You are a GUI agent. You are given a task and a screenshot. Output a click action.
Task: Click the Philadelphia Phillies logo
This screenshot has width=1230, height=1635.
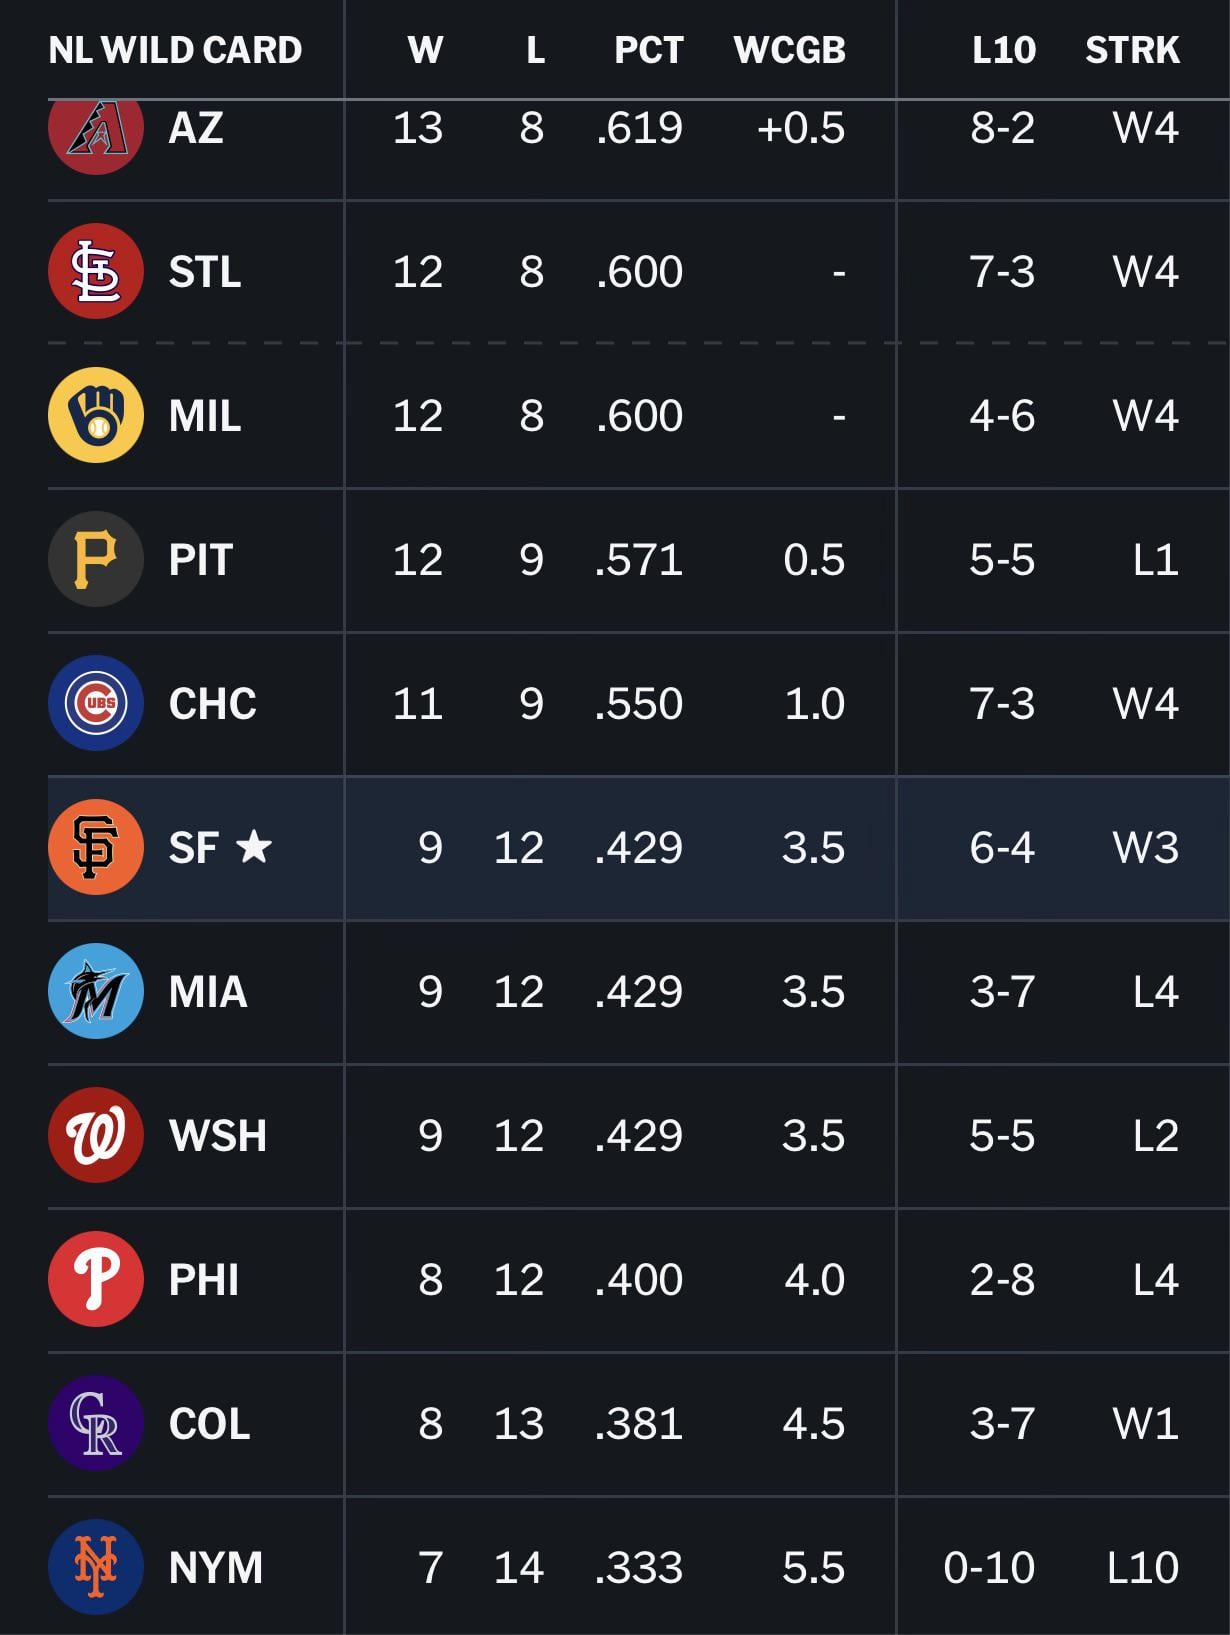tap(96, 1279)
